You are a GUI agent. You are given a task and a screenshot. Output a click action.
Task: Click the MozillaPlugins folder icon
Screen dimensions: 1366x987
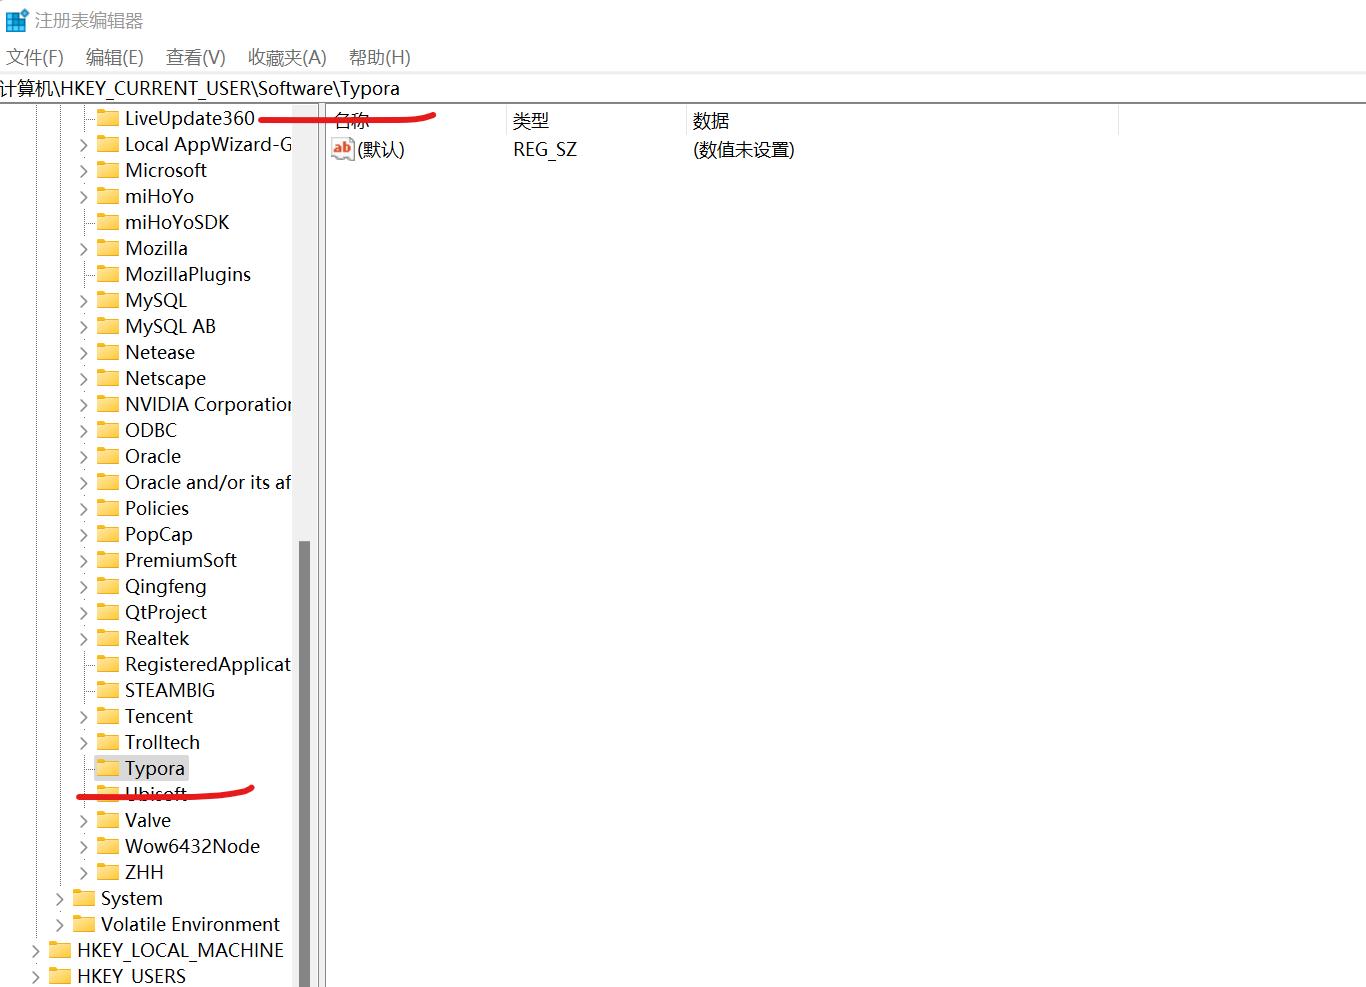[x=108, y=274]
